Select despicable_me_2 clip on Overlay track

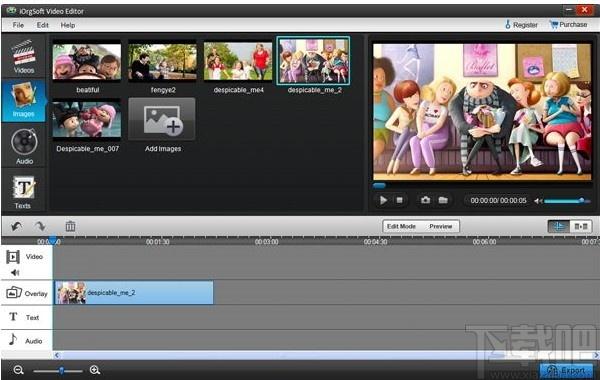coord(134,293)
